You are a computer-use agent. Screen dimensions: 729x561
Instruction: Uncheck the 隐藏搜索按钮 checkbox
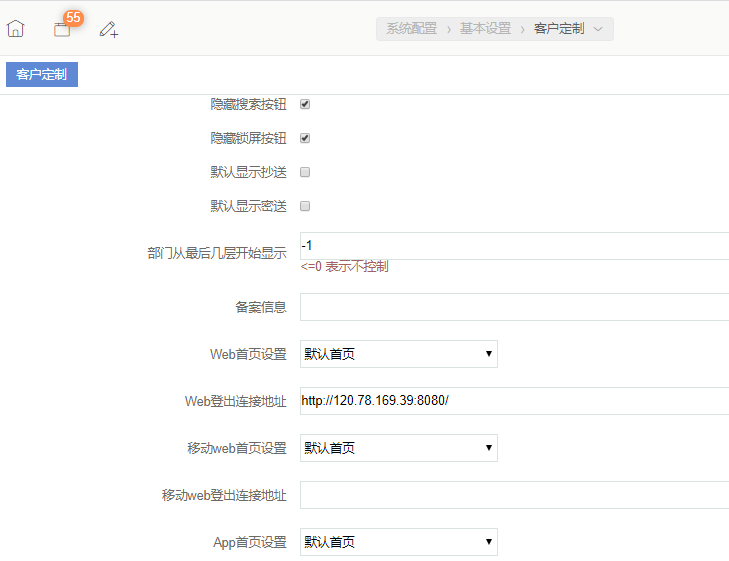[306, 104]
